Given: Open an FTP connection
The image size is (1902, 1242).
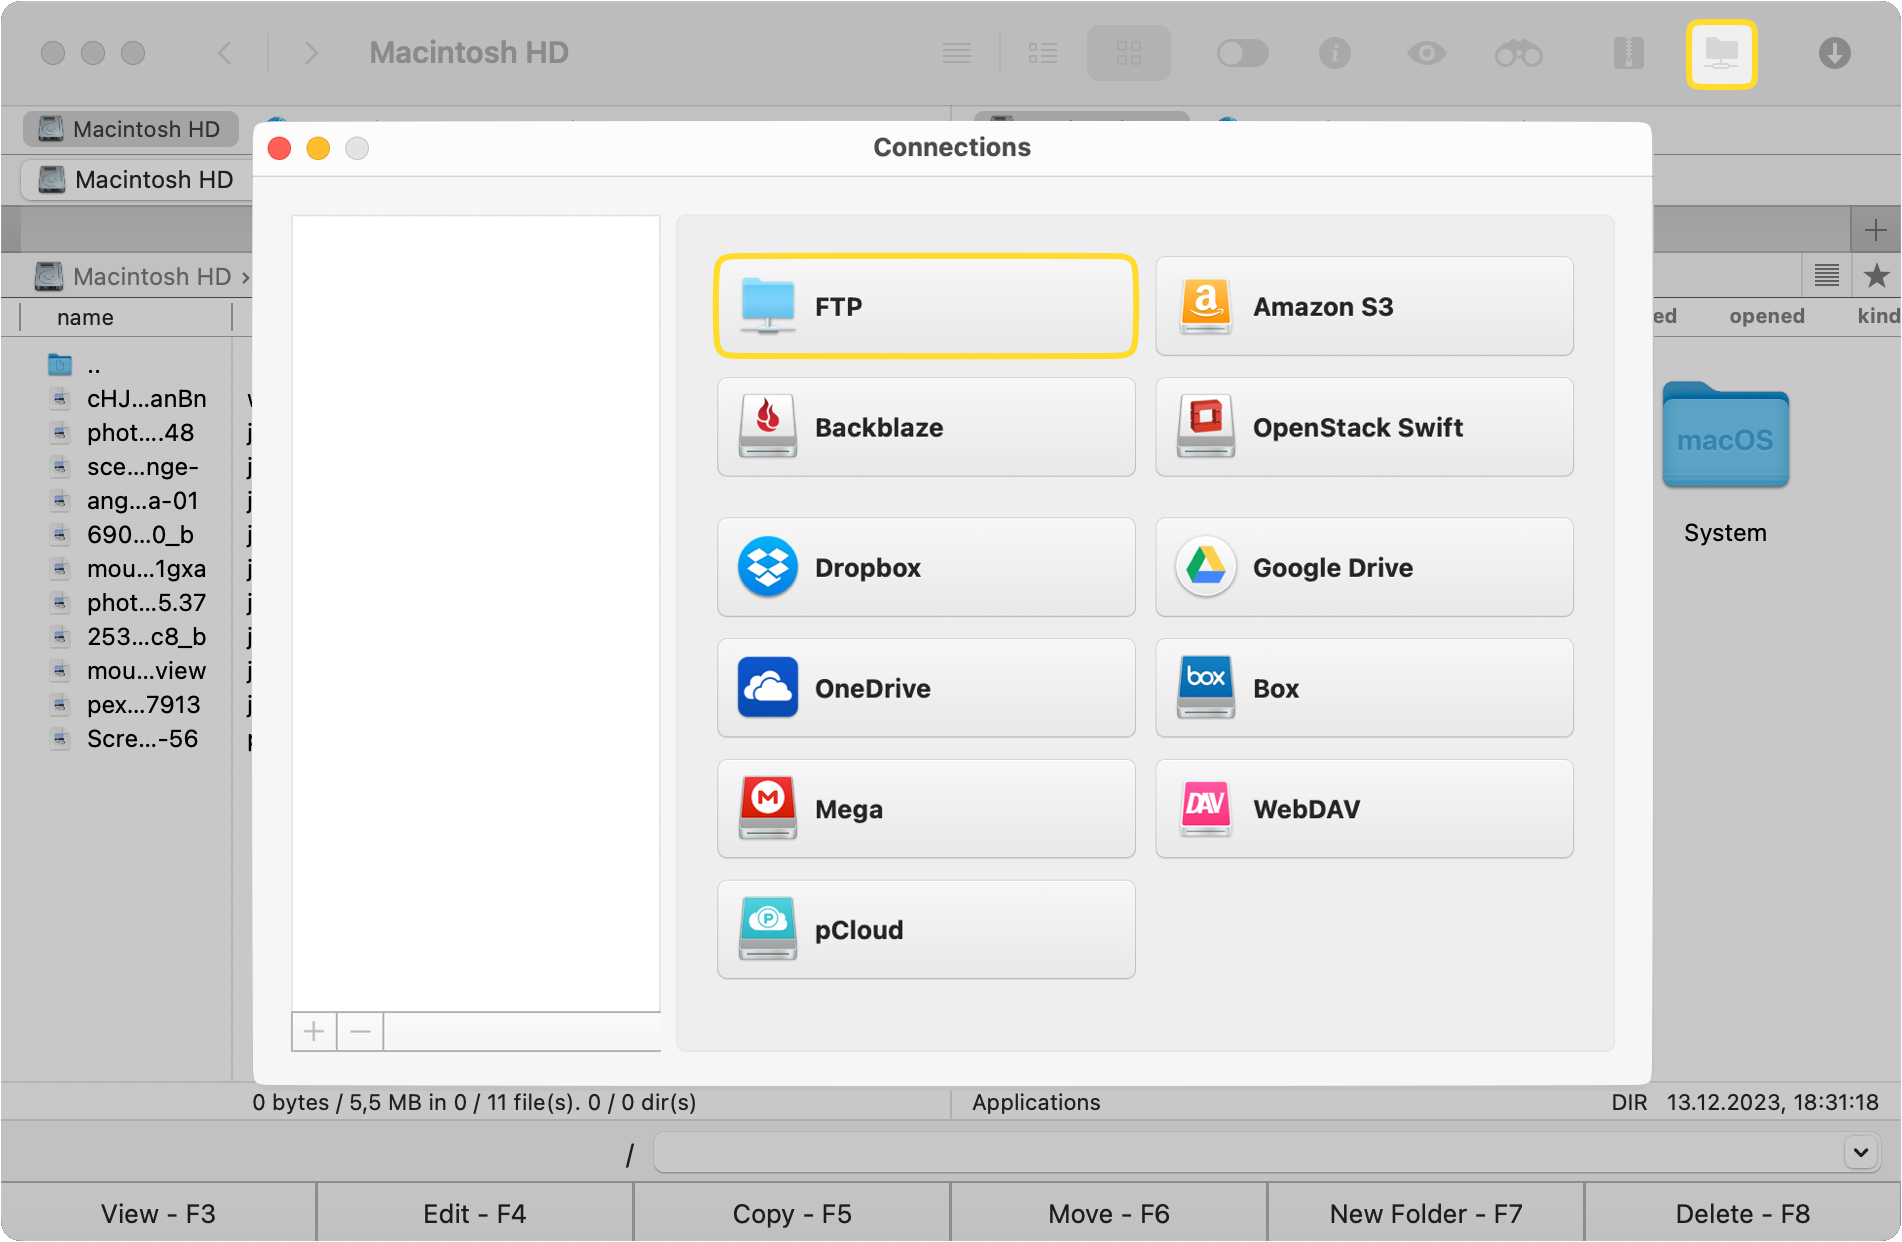Looking at the screenshot, I should click(925, 306).
